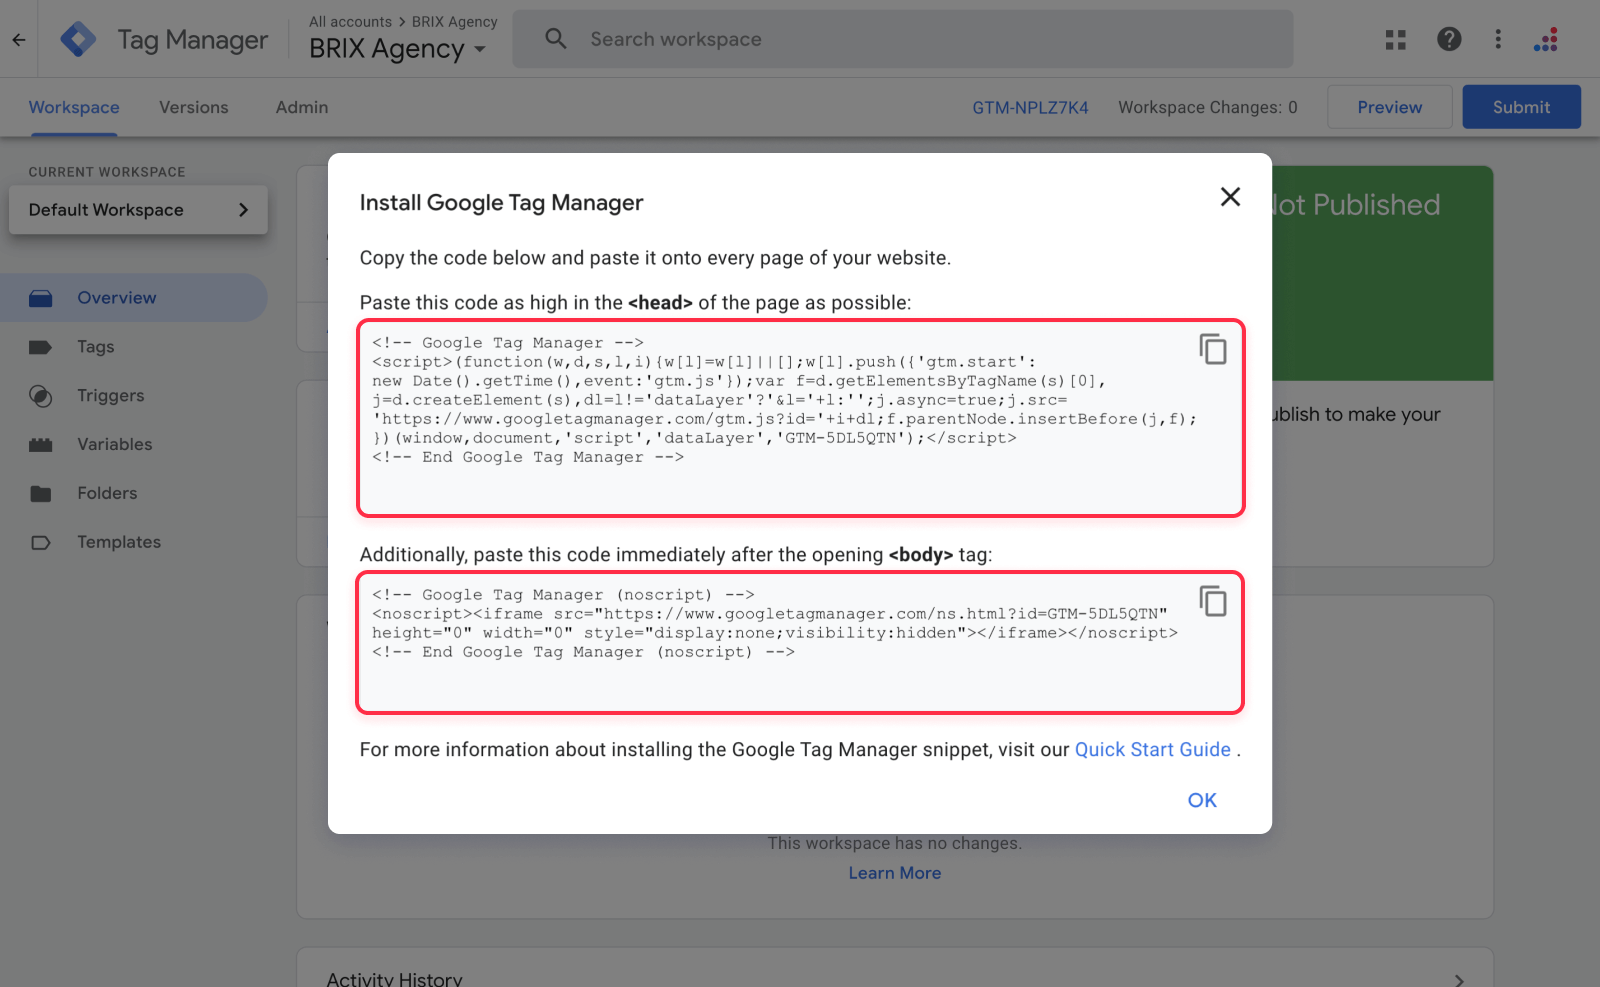1600x987 pixels.
Task: Click the Learn More link
Action: point(895,873)
